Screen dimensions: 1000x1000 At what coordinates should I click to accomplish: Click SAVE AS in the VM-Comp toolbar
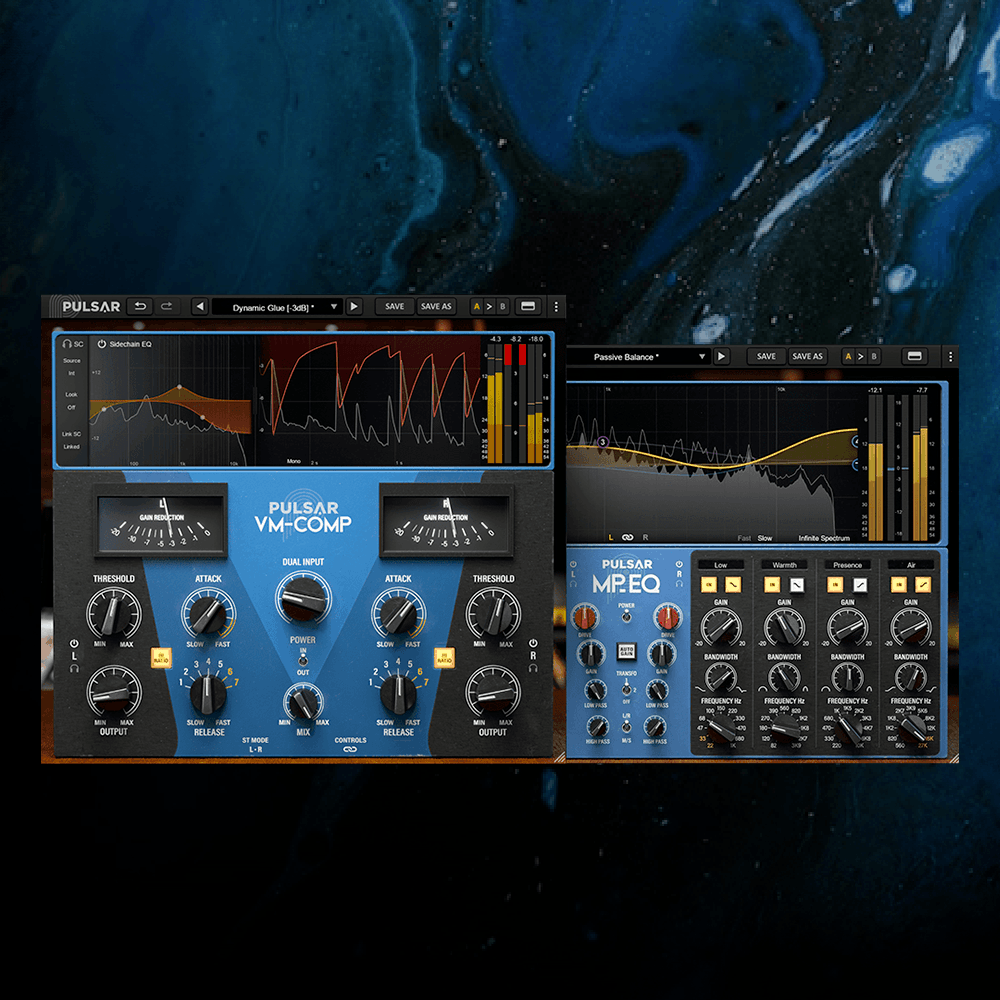pos(436,307)
